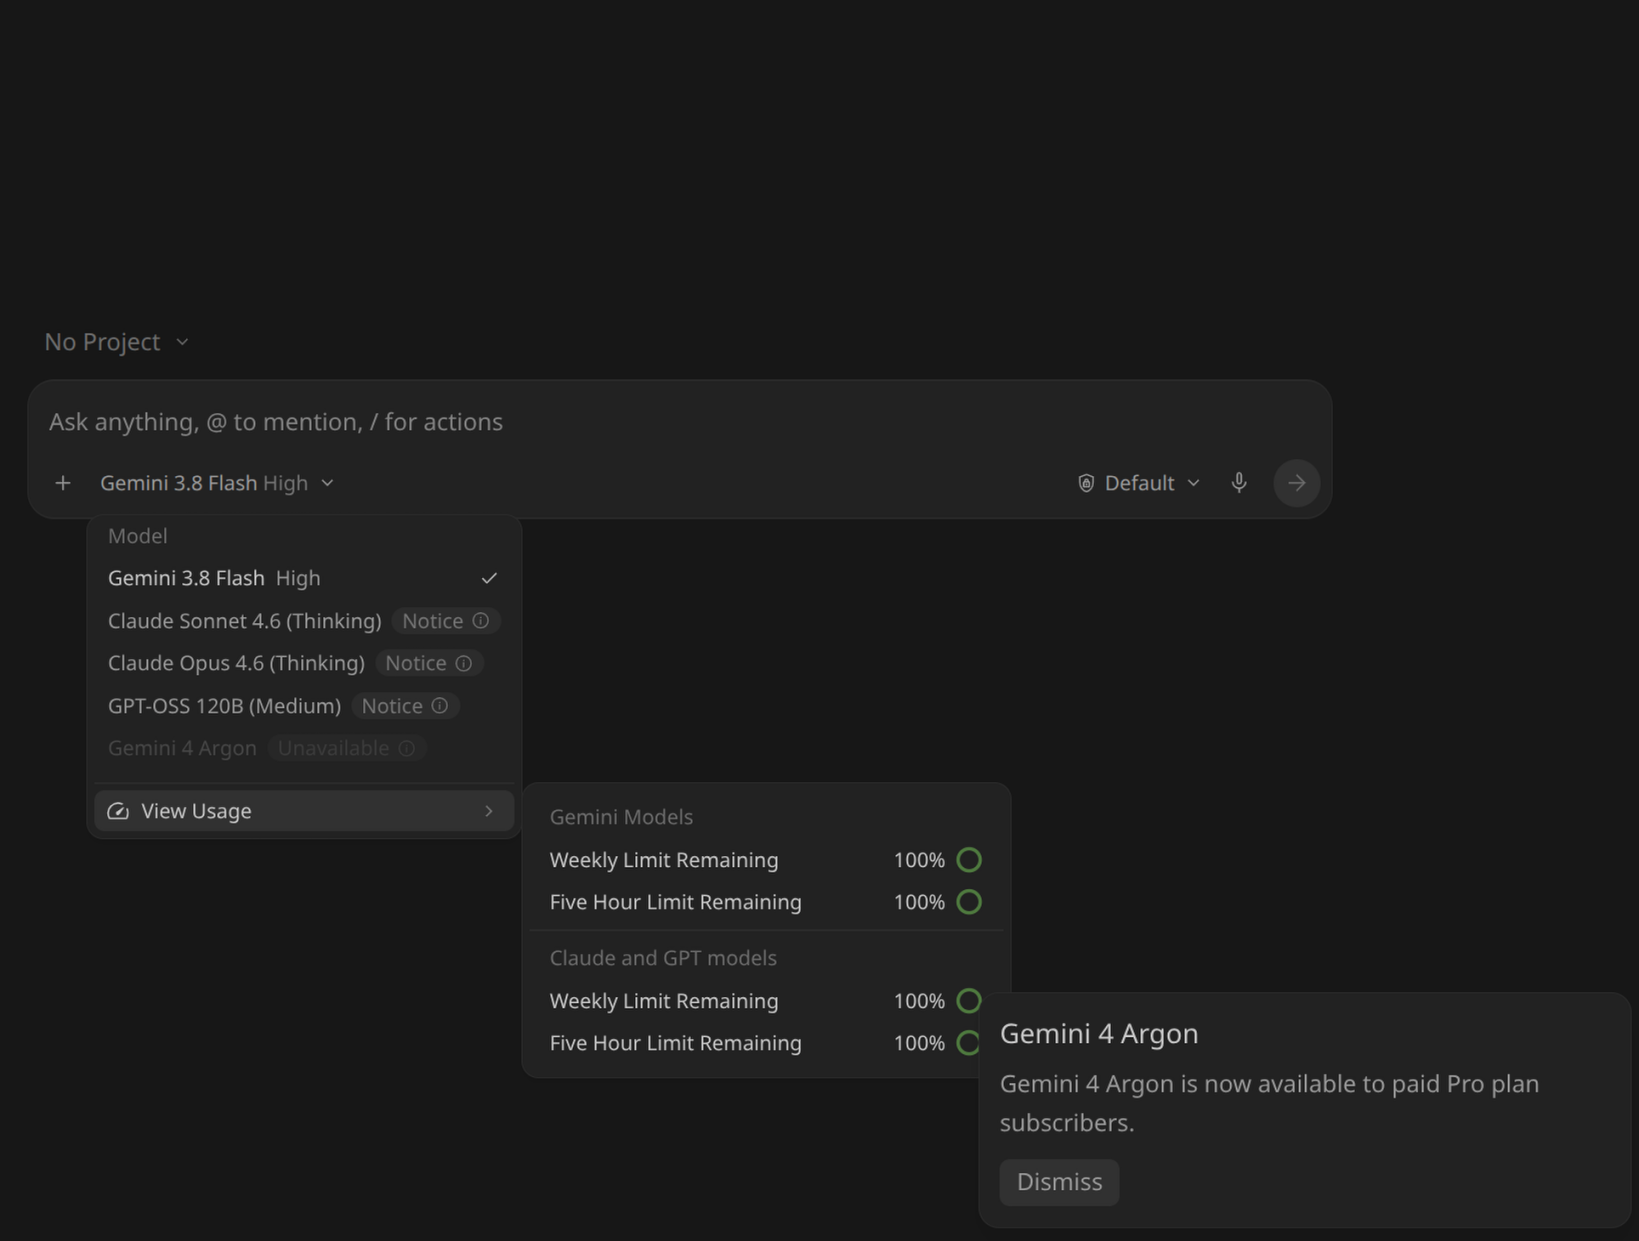Click the Model header in the dropdown
The width and height of the screenshot is (1639, 1241).
click(x=138, y=536)
